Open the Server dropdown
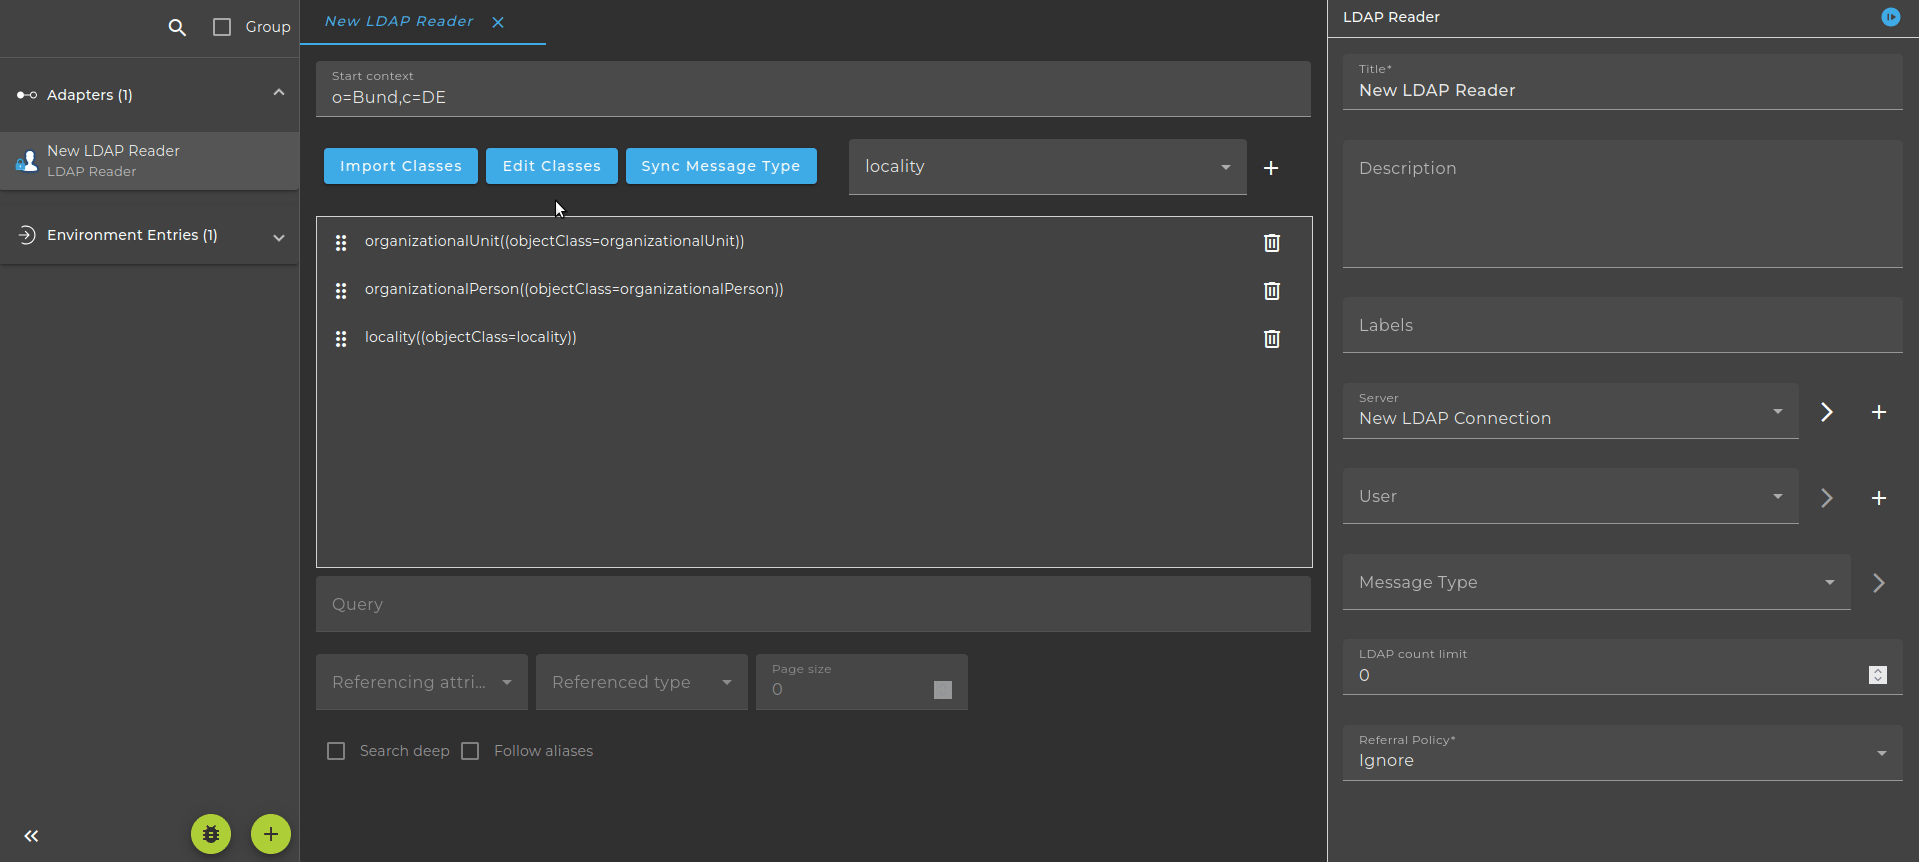1919x862 pixels. [1571, 411]
